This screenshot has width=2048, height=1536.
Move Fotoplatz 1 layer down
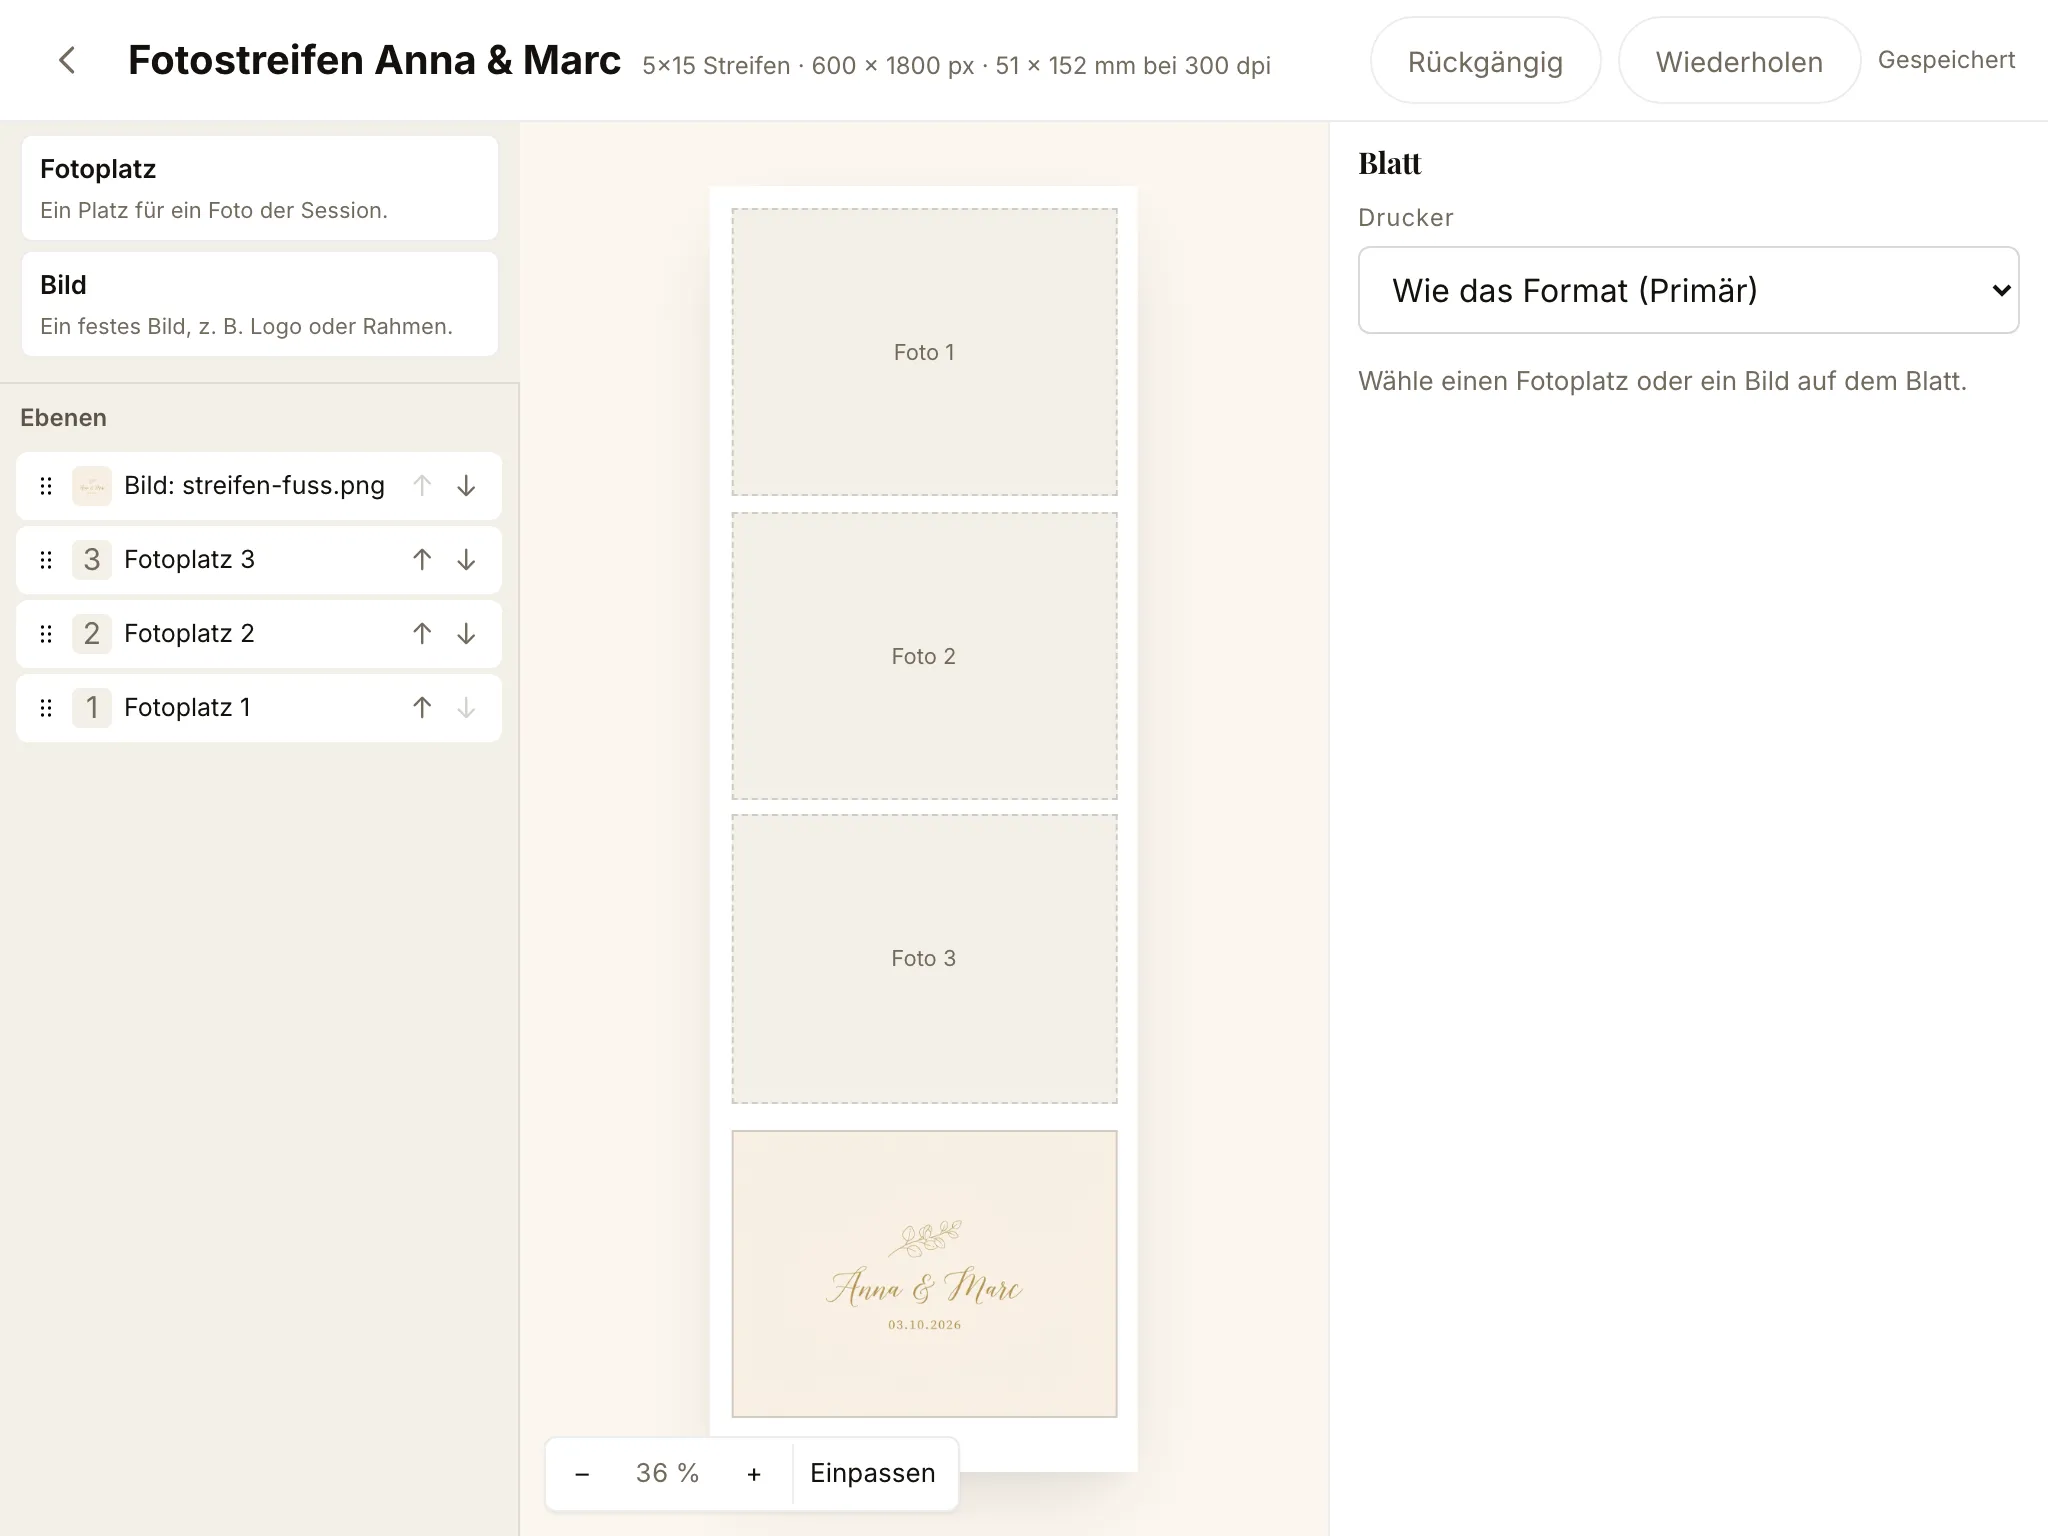tap(466, 708)
